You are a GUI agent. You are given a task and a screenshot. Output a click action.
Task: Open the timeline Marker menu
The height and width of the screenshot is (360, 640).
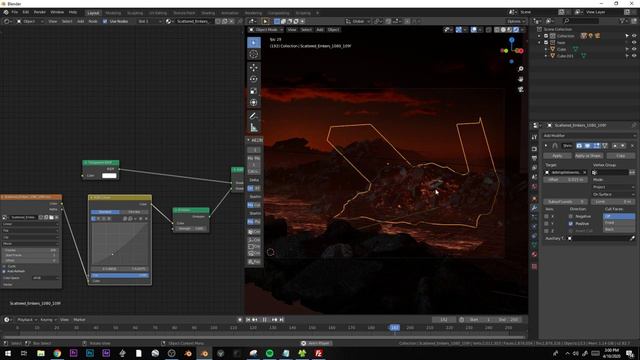[x=80, y=320]
